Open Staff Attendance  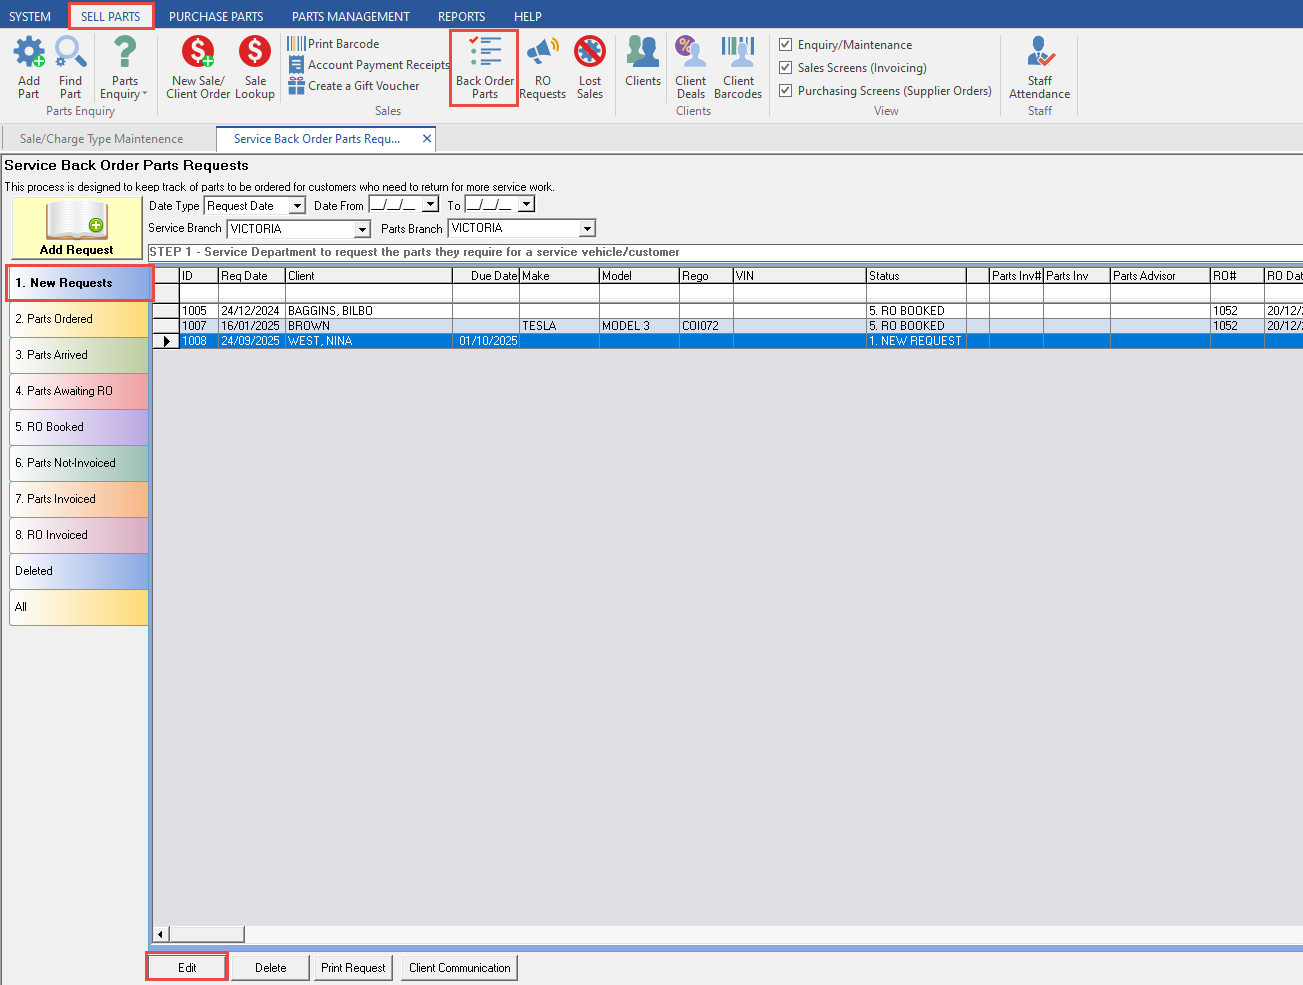tap(1040, 67)
